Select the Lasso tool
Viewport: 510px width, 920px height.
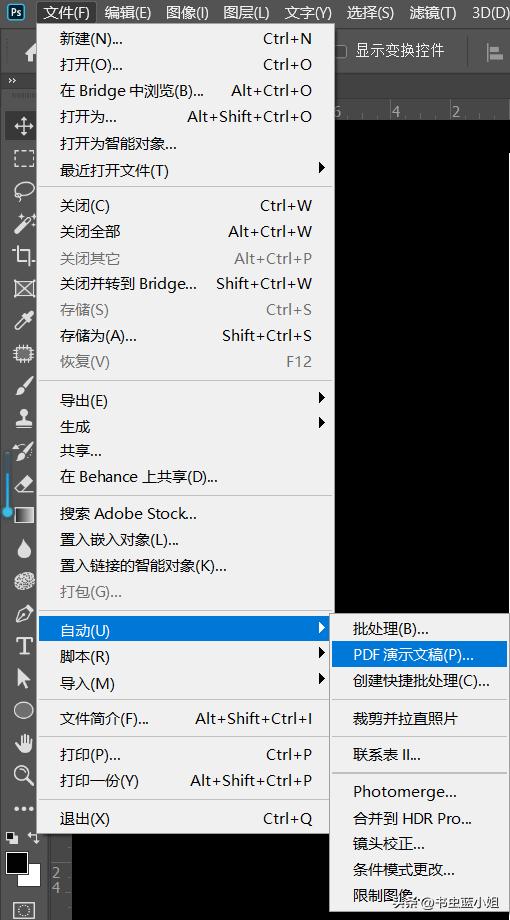point(23,191)
